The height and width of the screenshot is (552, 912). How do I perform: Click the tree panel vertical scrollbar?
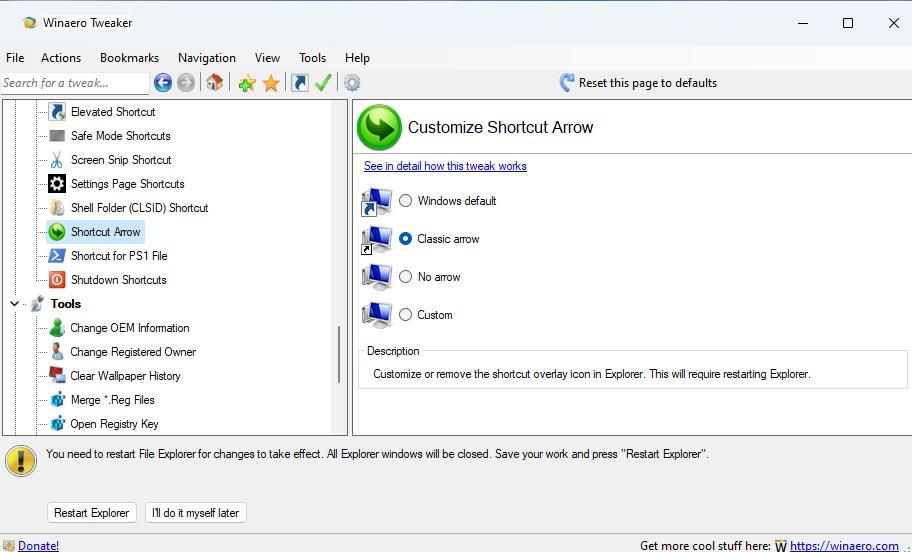[340, 354]
